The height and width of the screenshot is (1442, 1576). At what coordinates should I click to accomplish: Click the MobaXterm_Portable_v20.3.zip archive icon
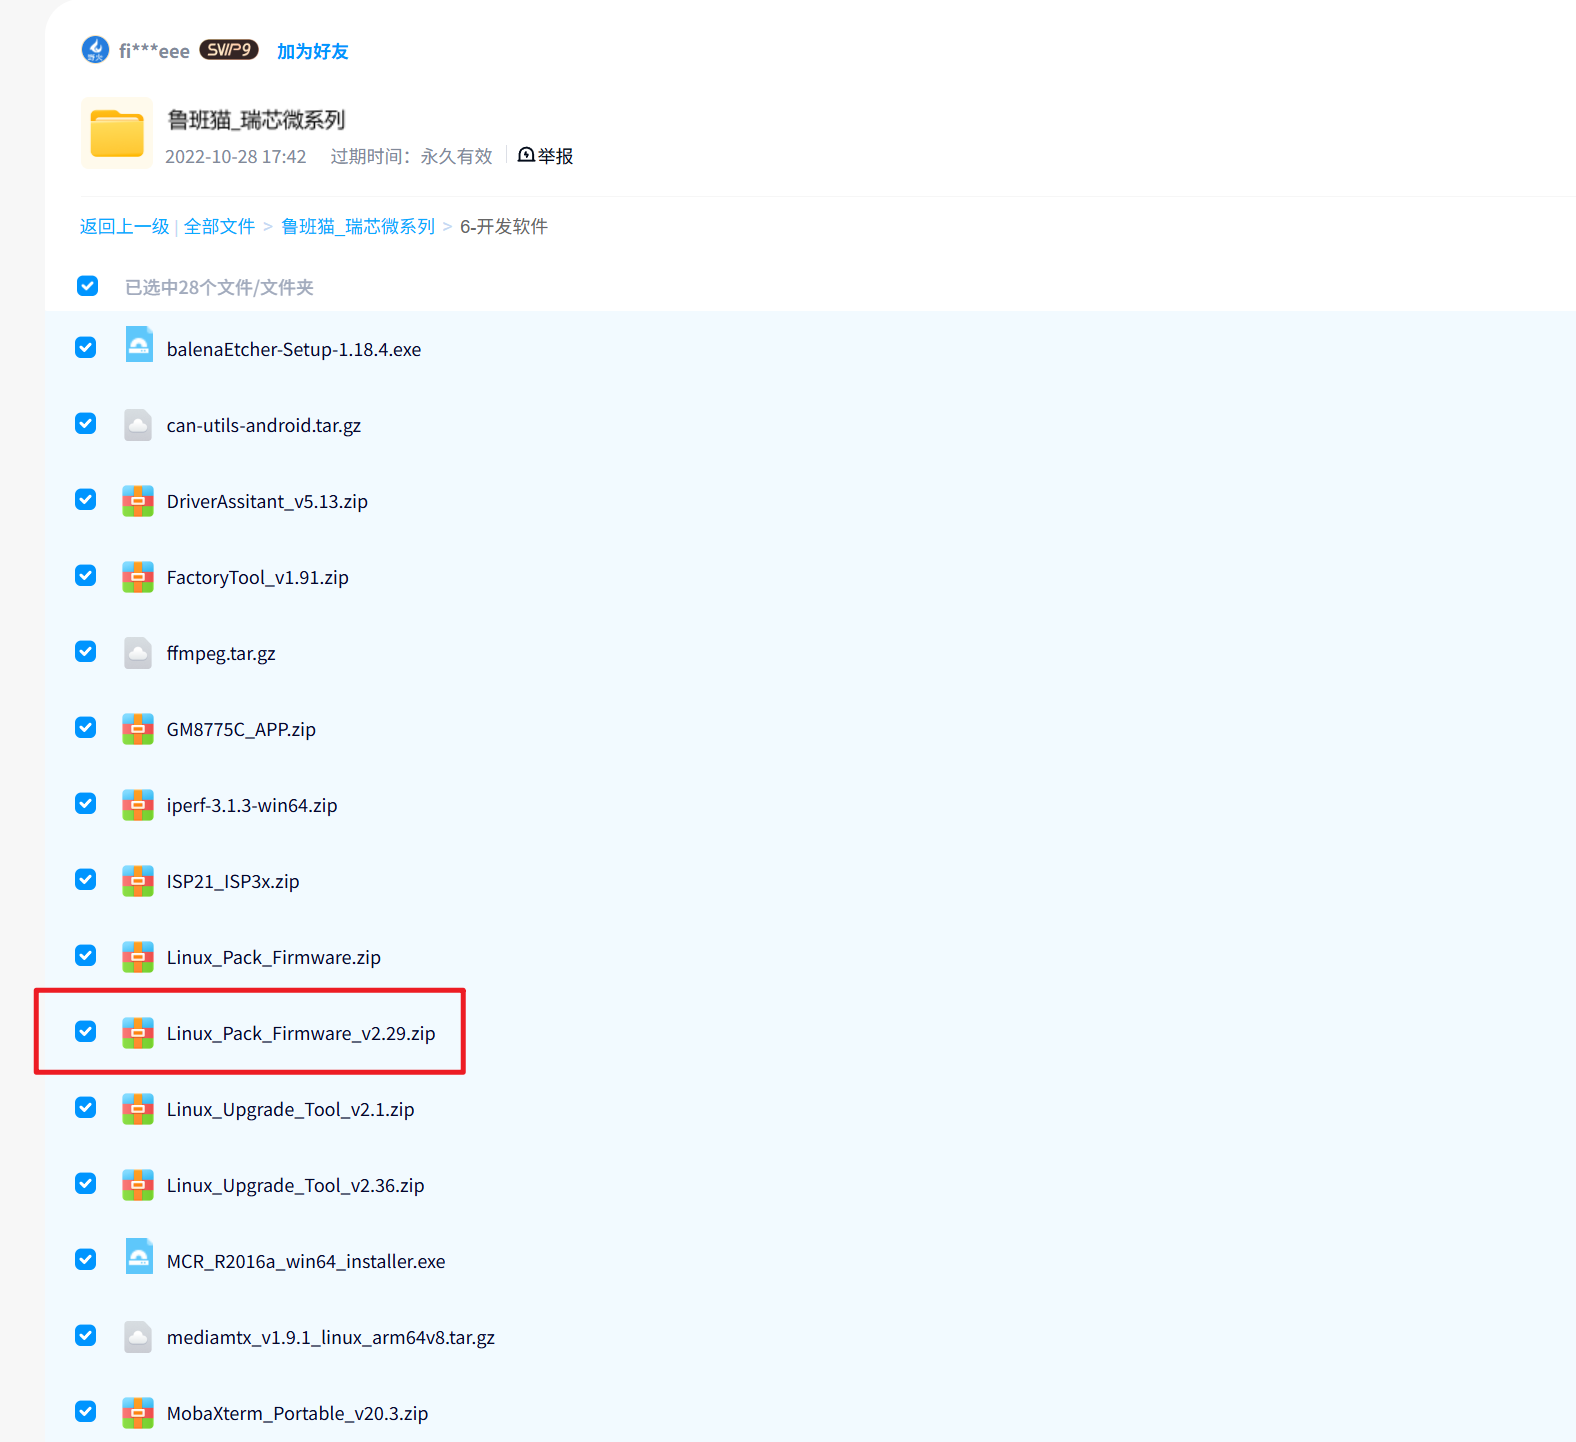click(138, 1412)
